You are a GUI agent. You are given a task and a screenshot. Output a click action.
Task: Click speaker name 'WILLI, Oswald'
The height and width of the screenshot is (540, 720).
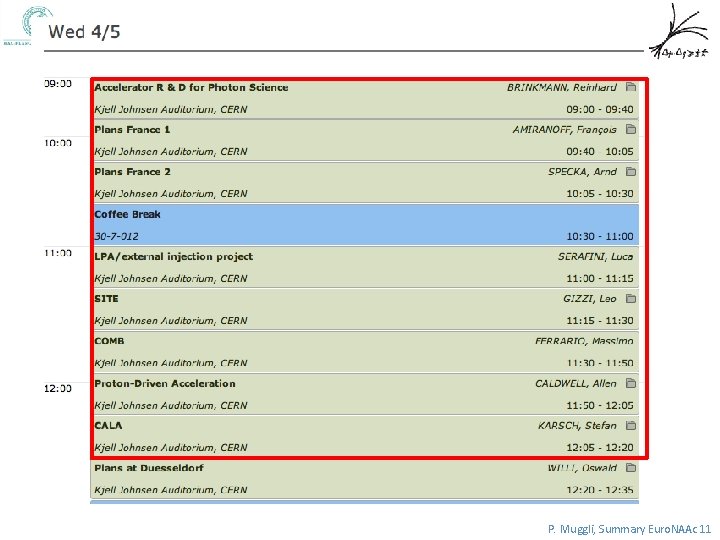coord(582,468)
